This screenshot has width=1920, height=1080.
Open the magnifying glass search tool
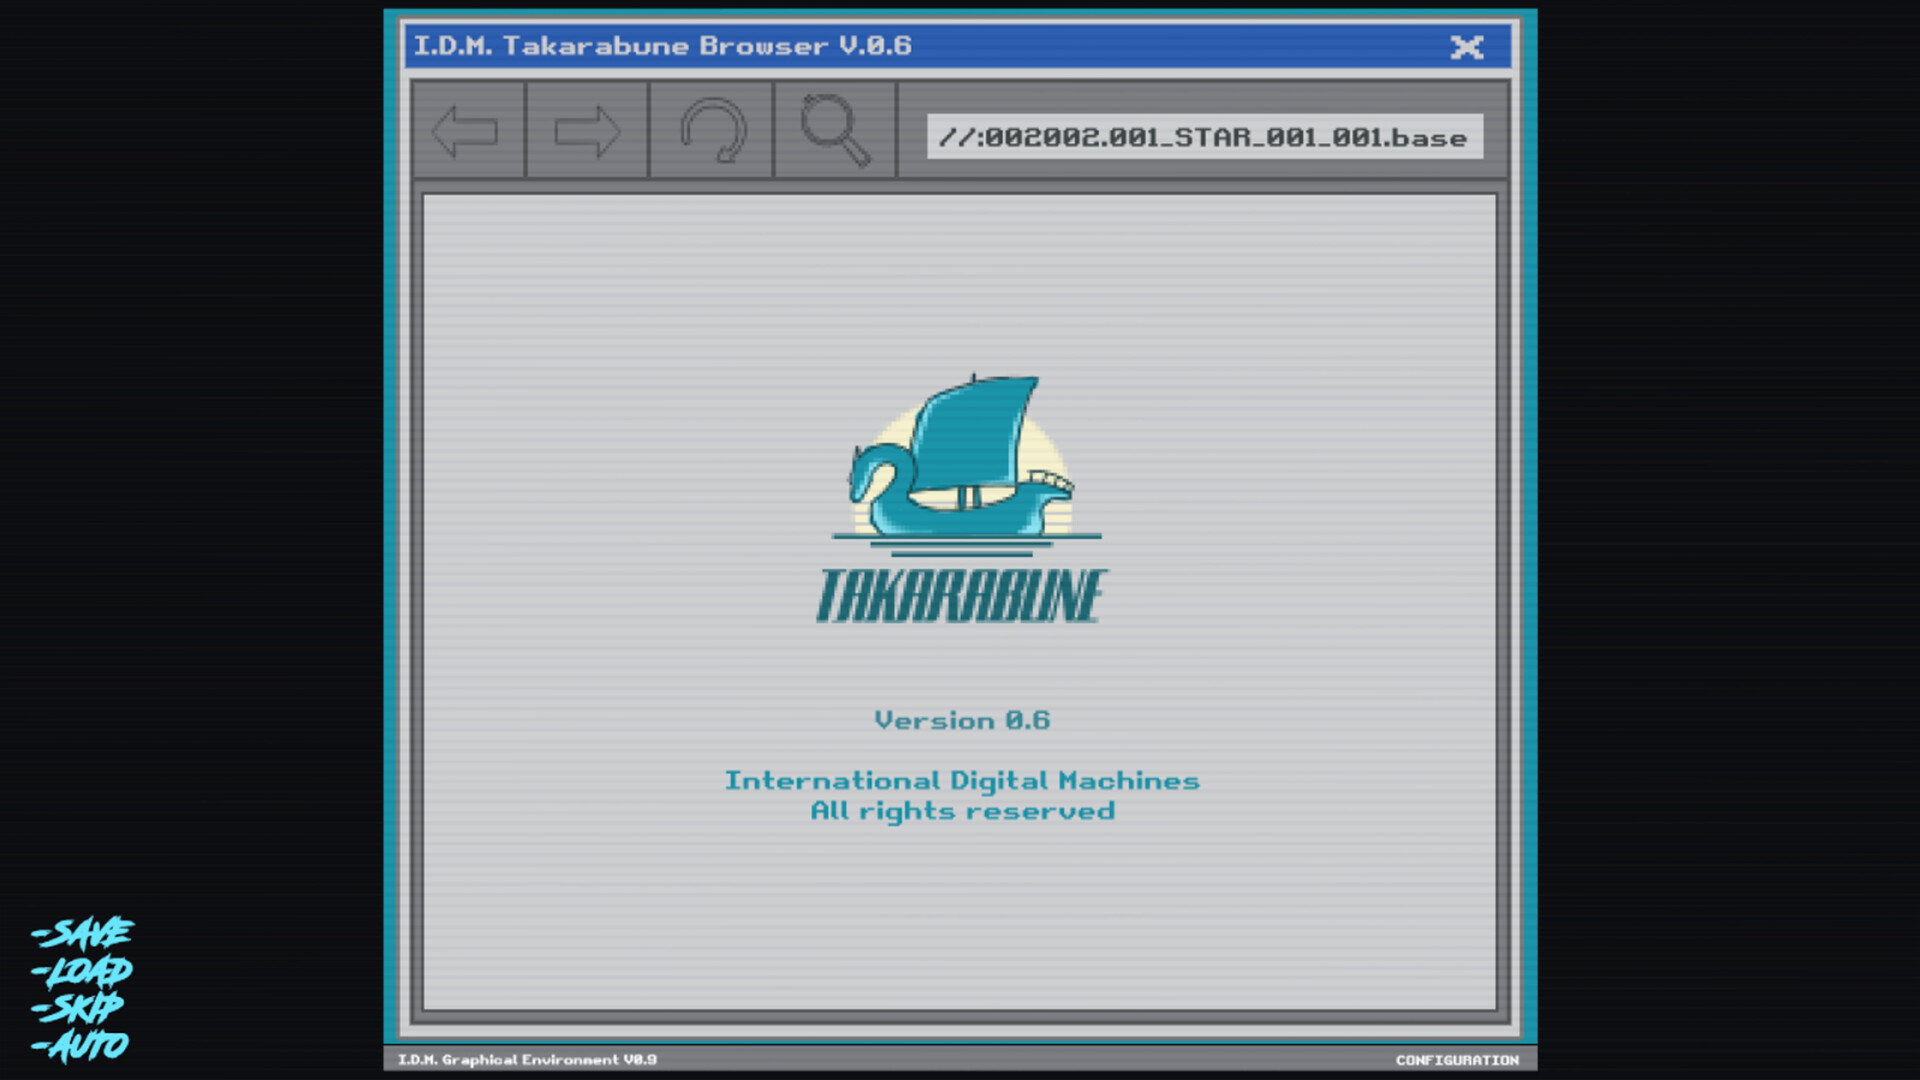(x=835, y=131)
